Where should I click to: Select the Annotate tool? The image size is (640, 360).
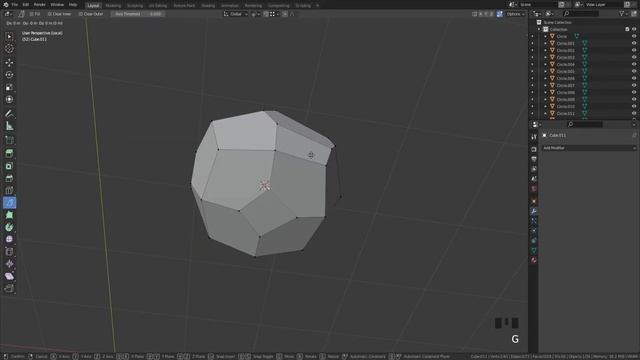[9, 114]
